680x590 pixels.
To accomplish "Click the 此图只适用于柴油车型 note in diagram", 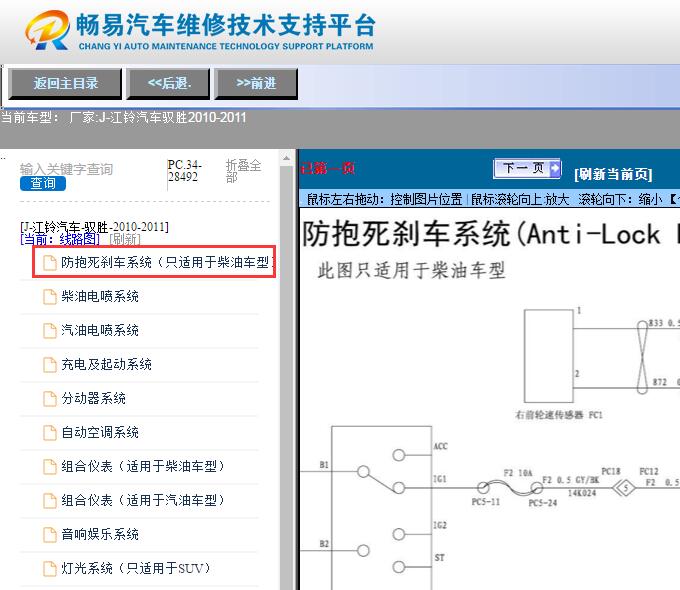I will [411, 270].
